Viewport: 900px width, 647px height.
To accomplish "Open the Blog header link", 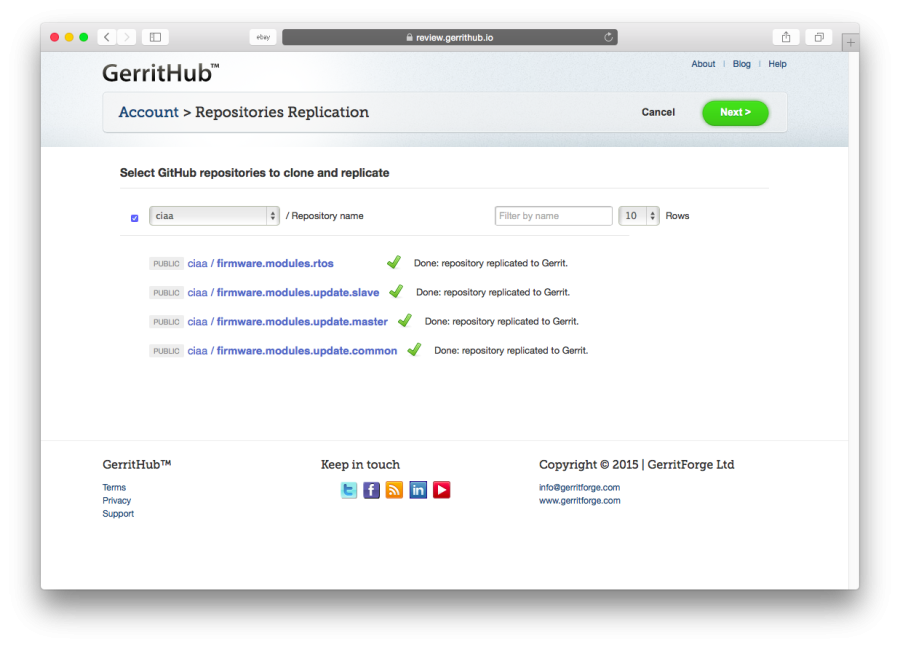I will coord(742,64).
